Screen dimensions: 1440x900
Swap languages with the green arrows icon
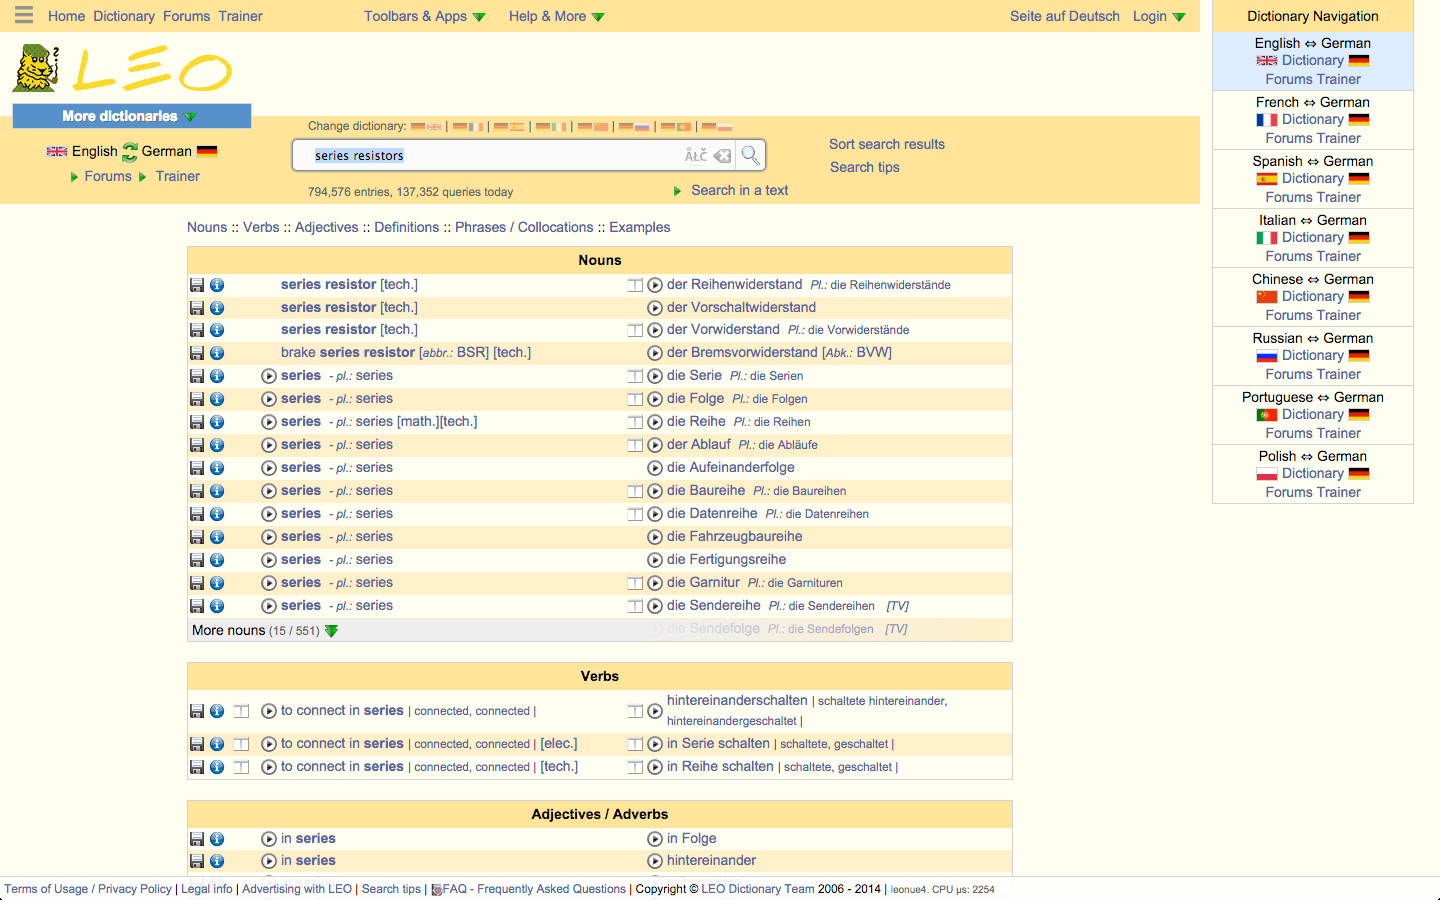130,152
